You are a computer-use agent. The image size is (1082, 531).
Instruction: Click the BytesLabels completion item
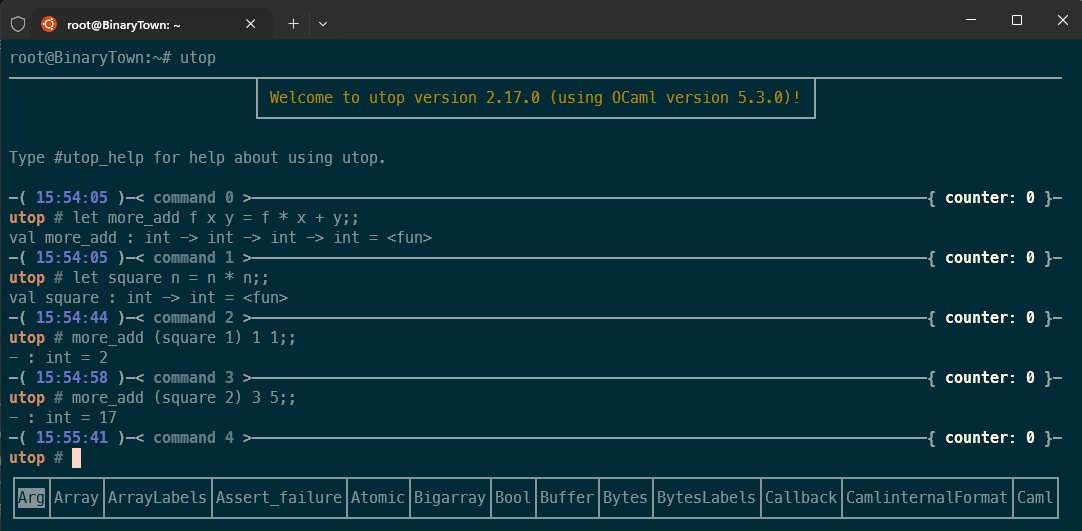(705, 497)
